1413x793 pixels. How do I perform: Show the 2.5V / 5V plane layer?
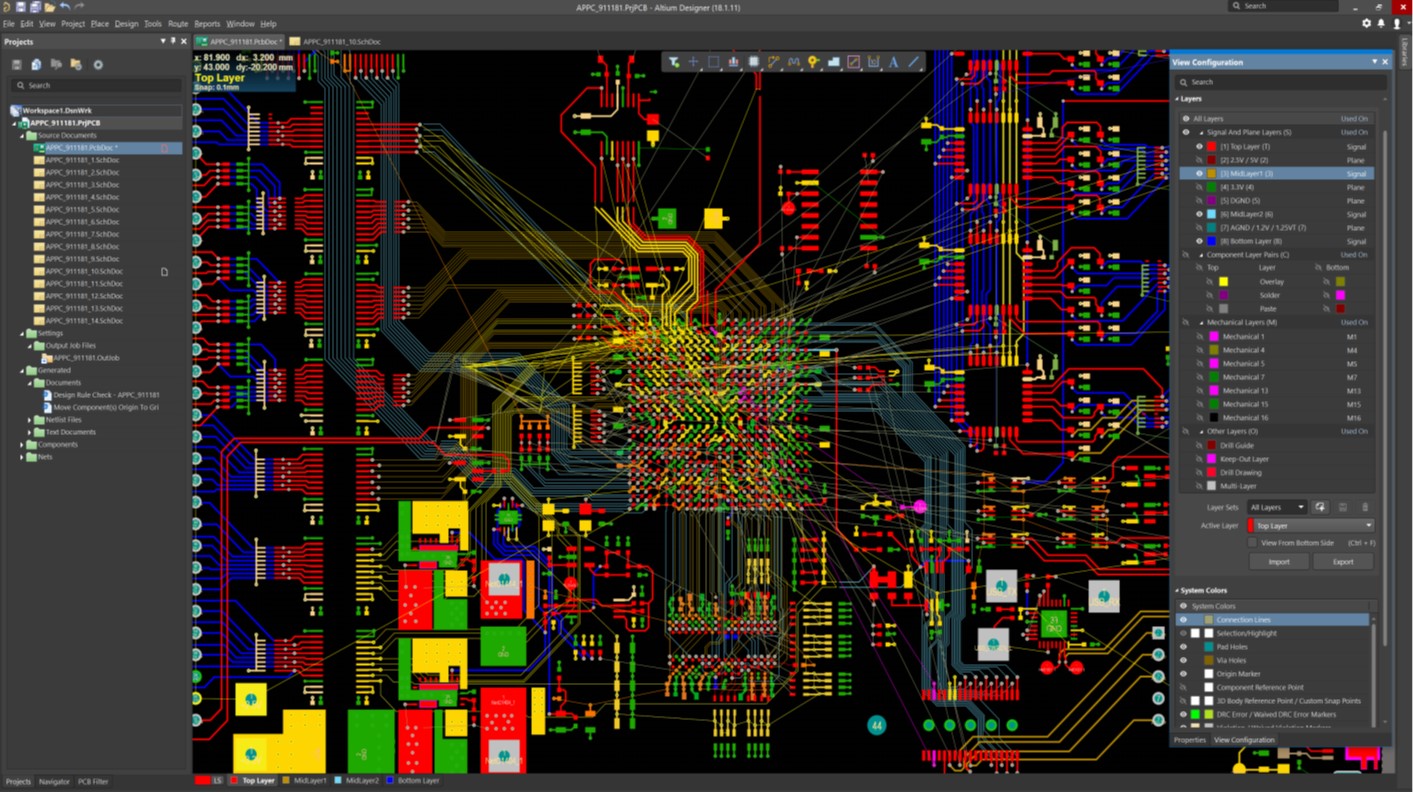(1199, 160)
